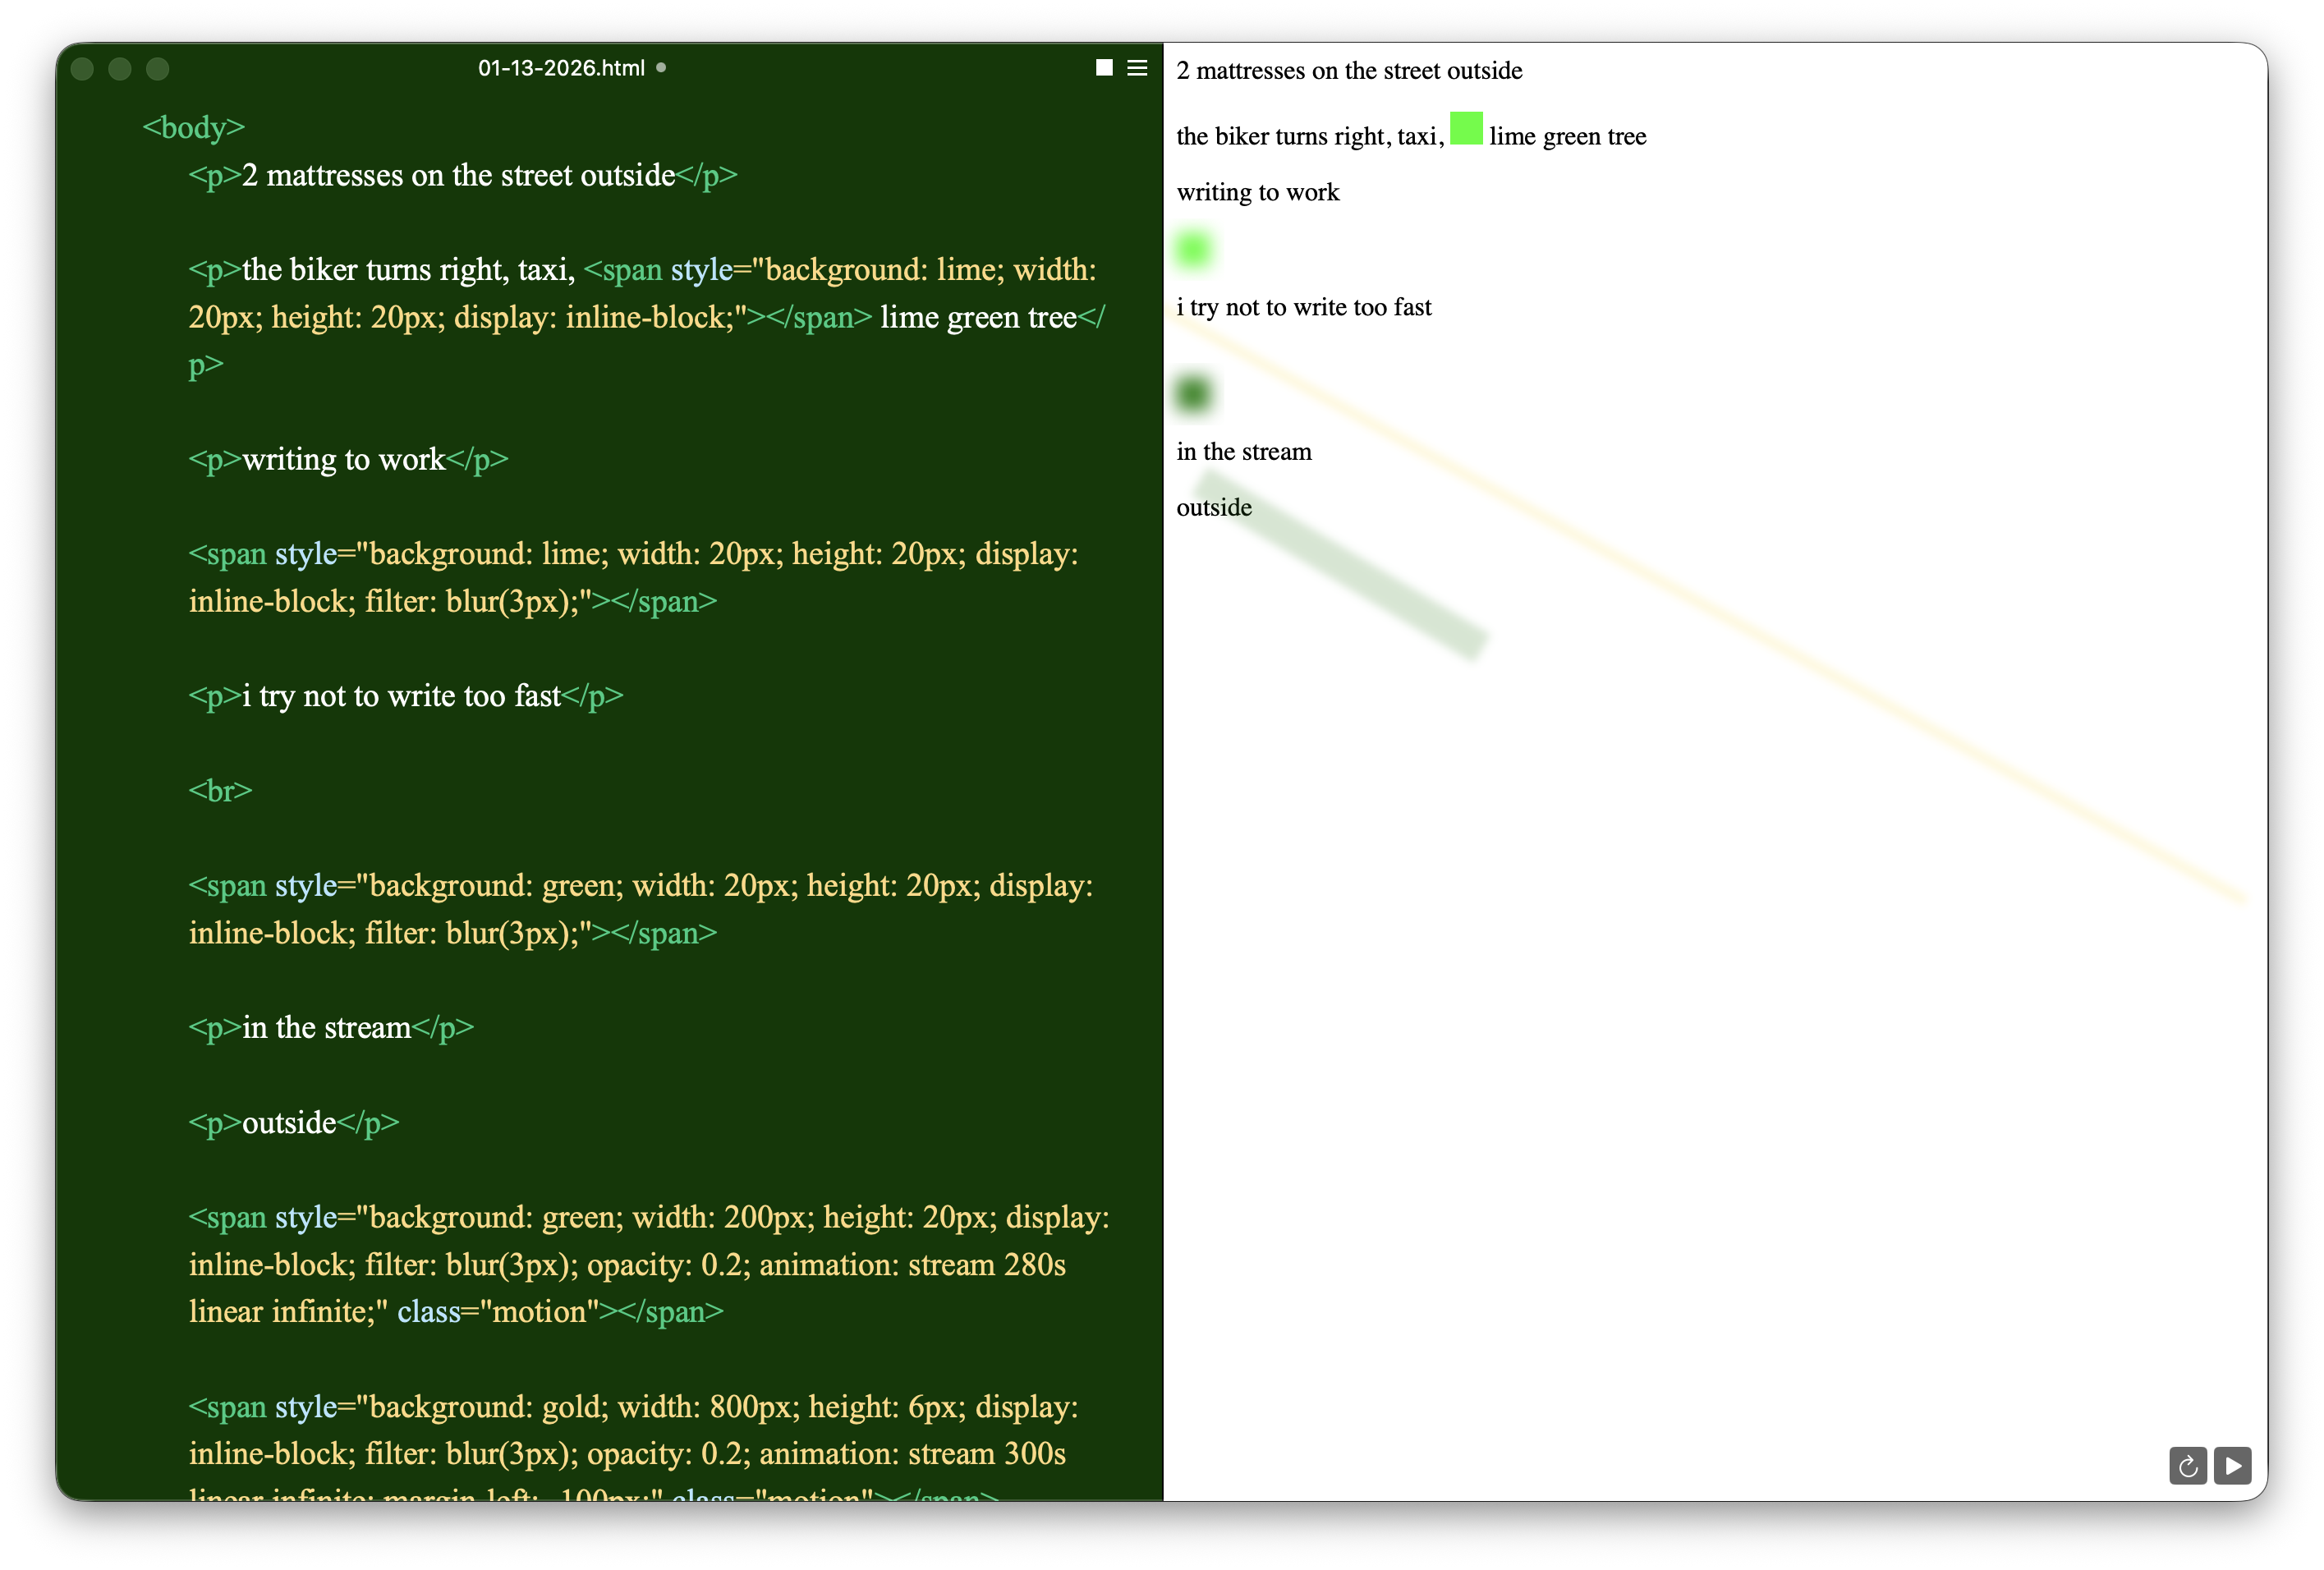This screenshot has width=2324, height=1570.
Task: Click the solid lime square in preview
Action: click(x=1466, y=129)
